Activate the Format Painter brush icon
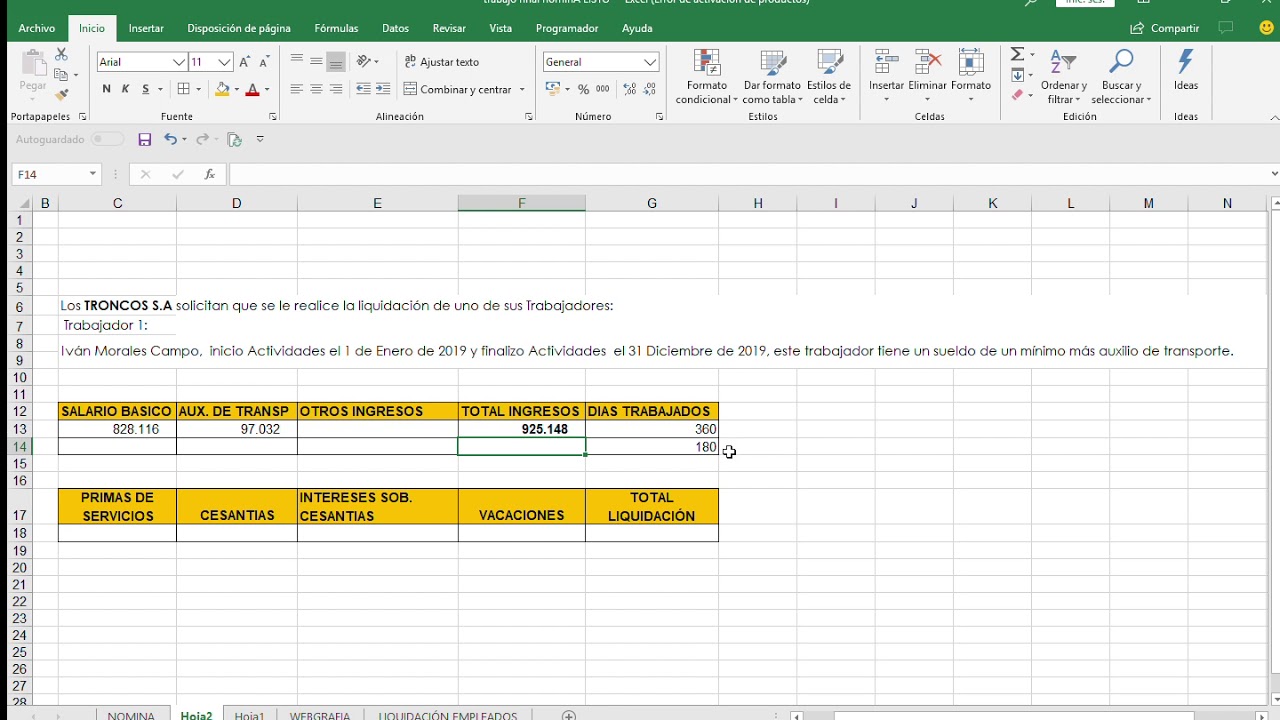Screen dimensions: 1280x720 tap(61, 95)
